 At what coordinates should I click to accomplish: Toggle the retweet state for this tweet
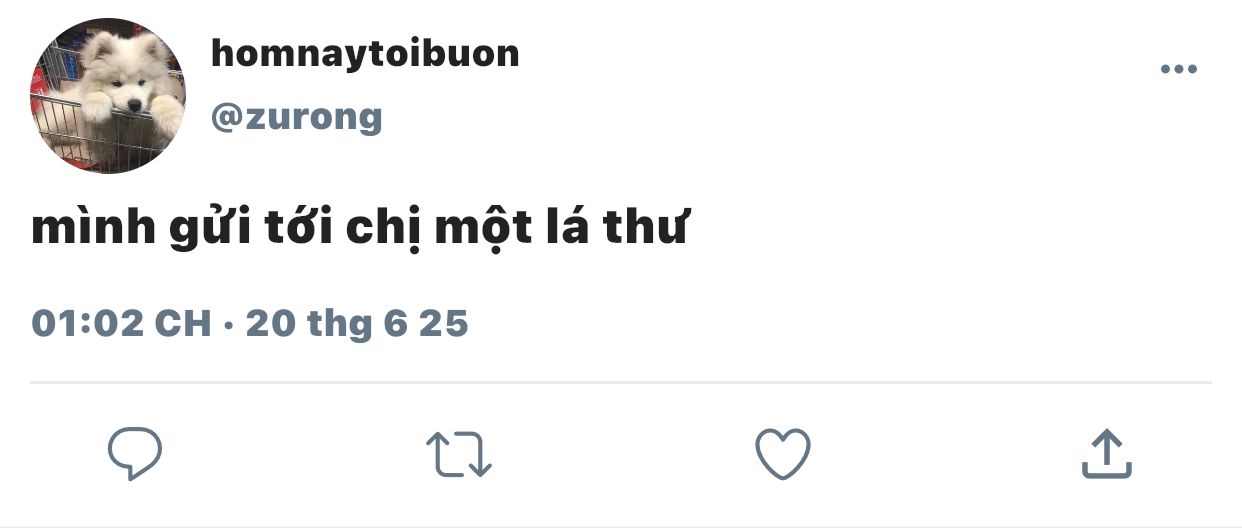click(459, 454)
